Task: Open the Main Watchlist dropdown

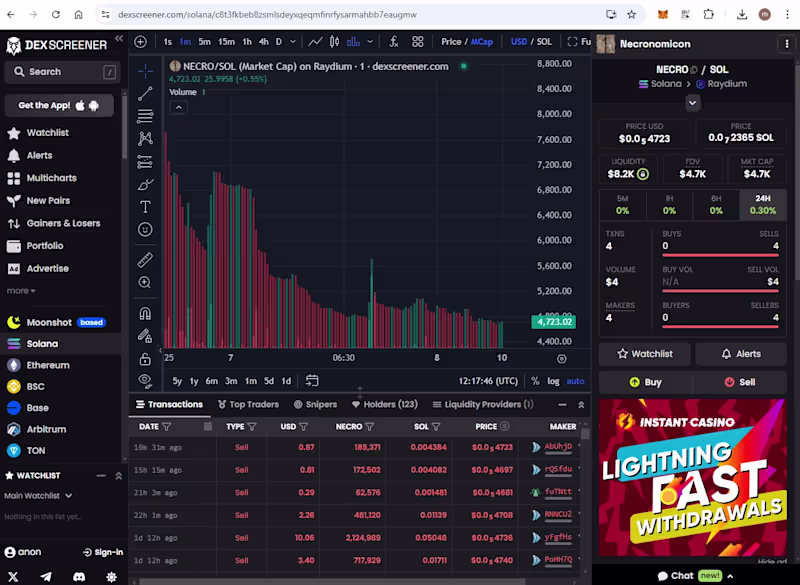Action: [38, 496]
